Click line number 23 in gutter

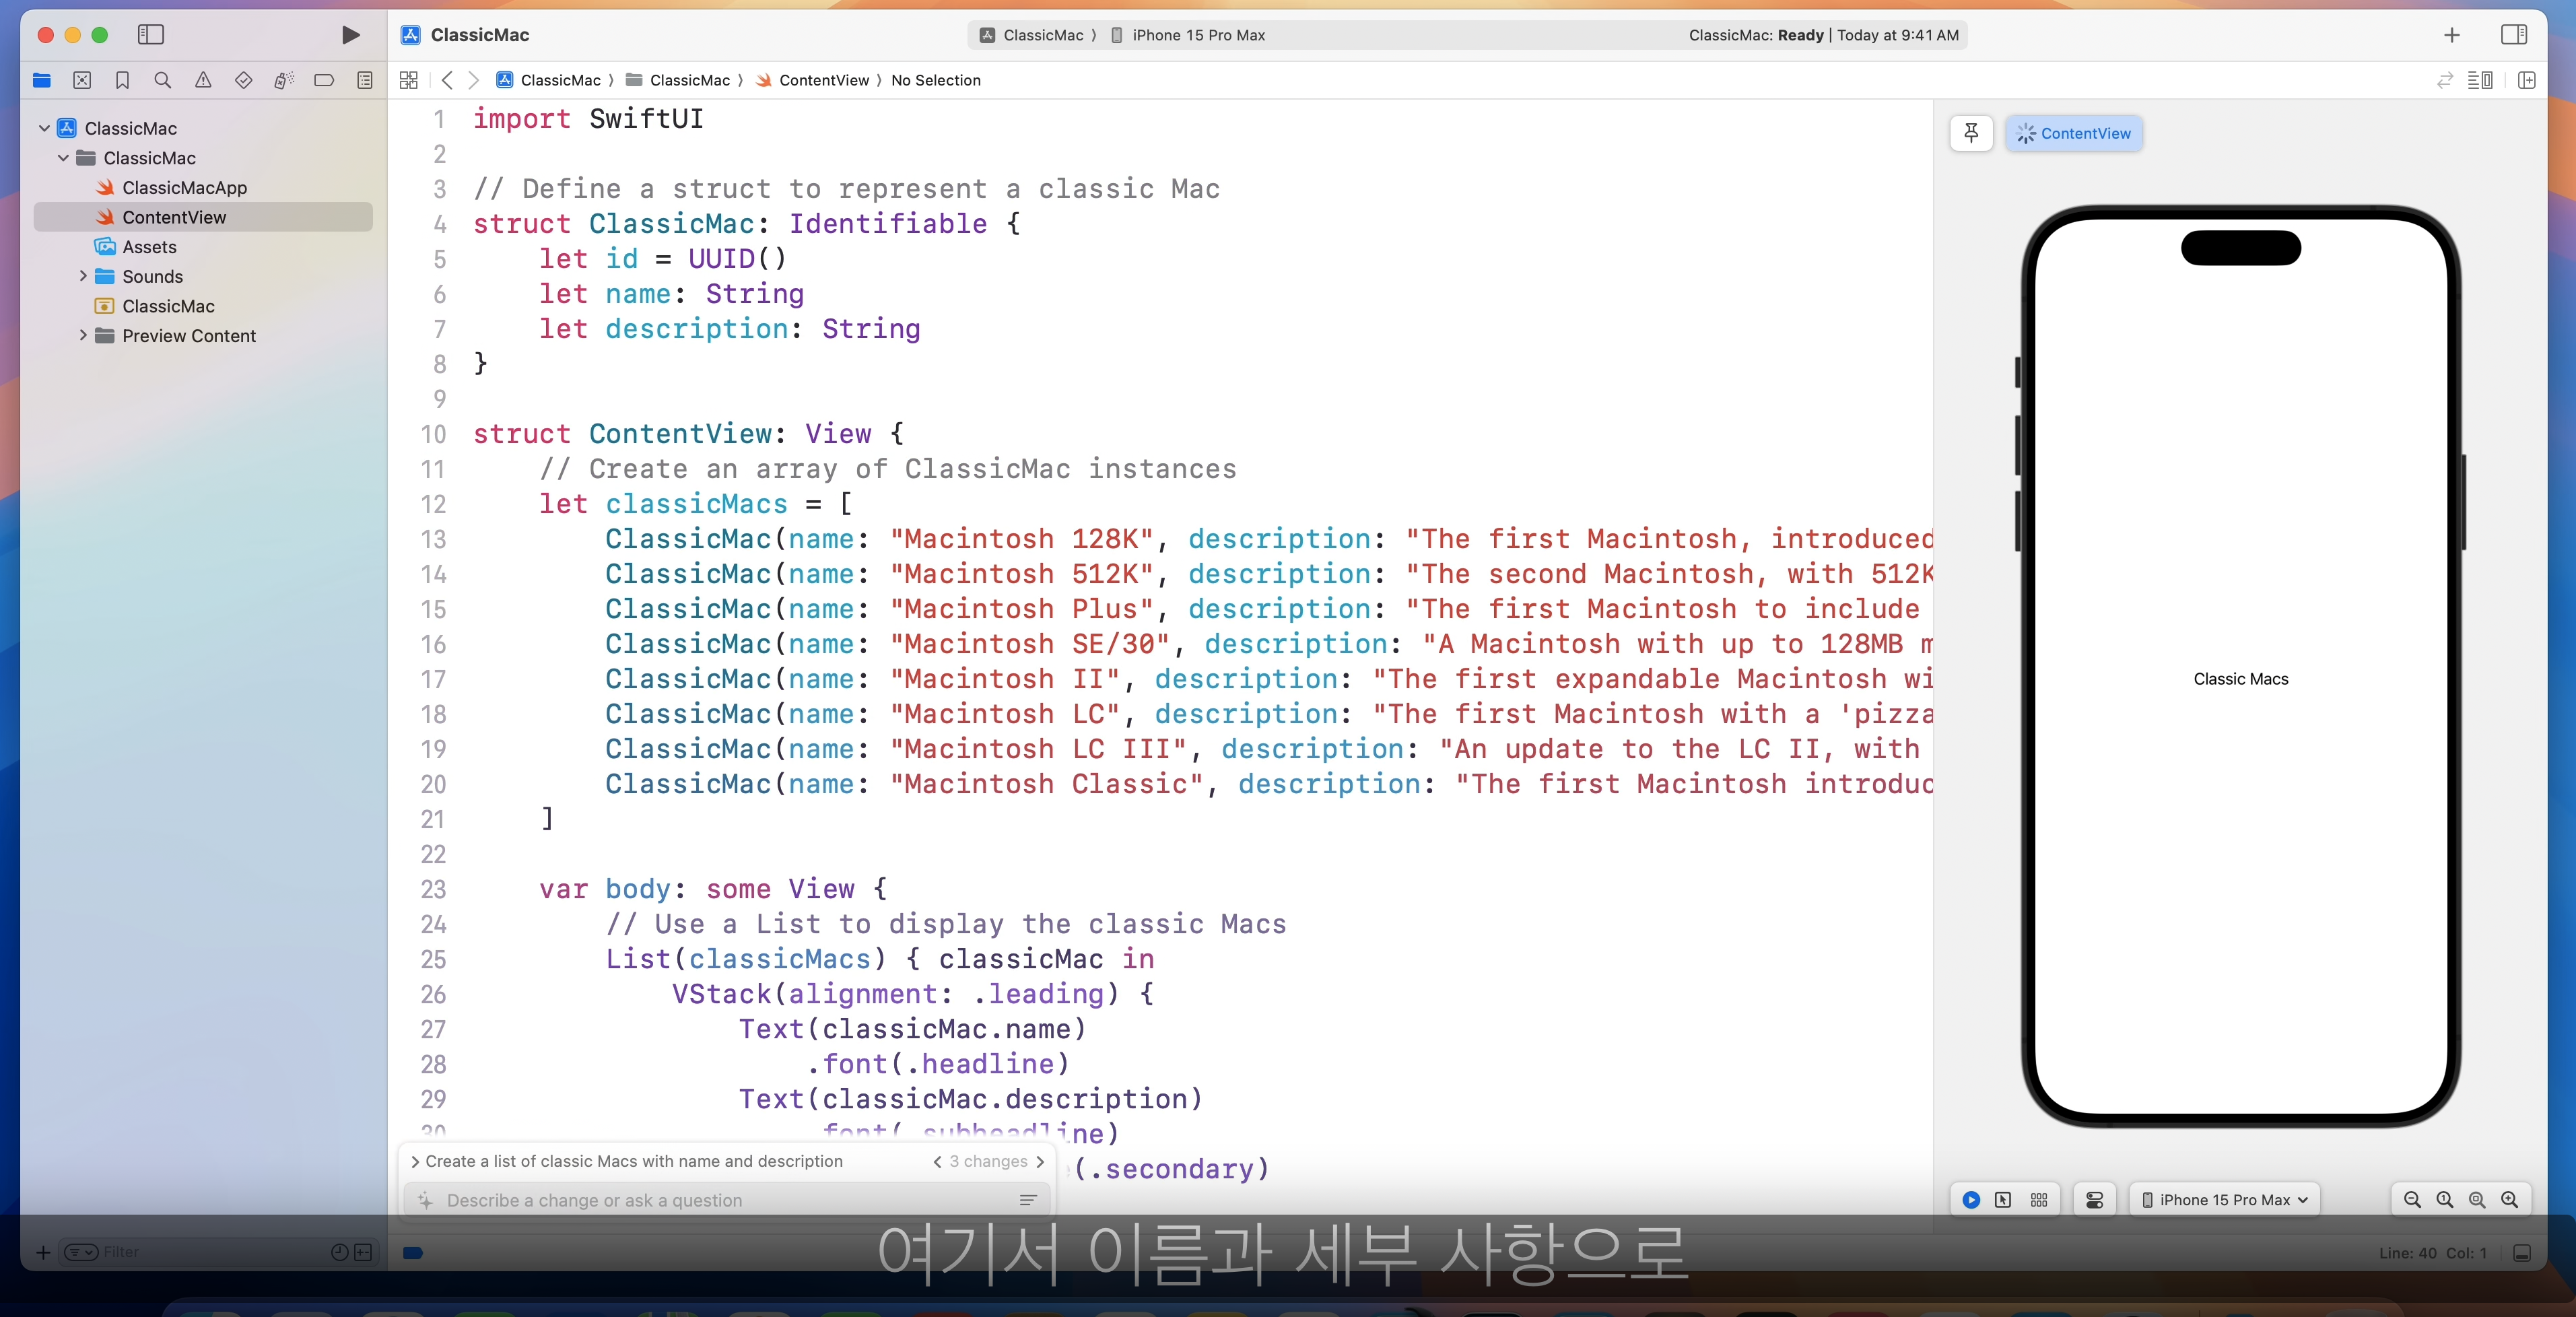433,889
